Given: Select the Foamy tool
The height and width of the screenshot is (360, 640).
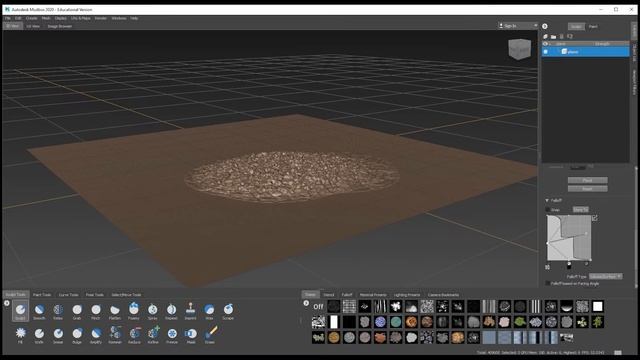Looking at the screenshot, I should (133, 311).
